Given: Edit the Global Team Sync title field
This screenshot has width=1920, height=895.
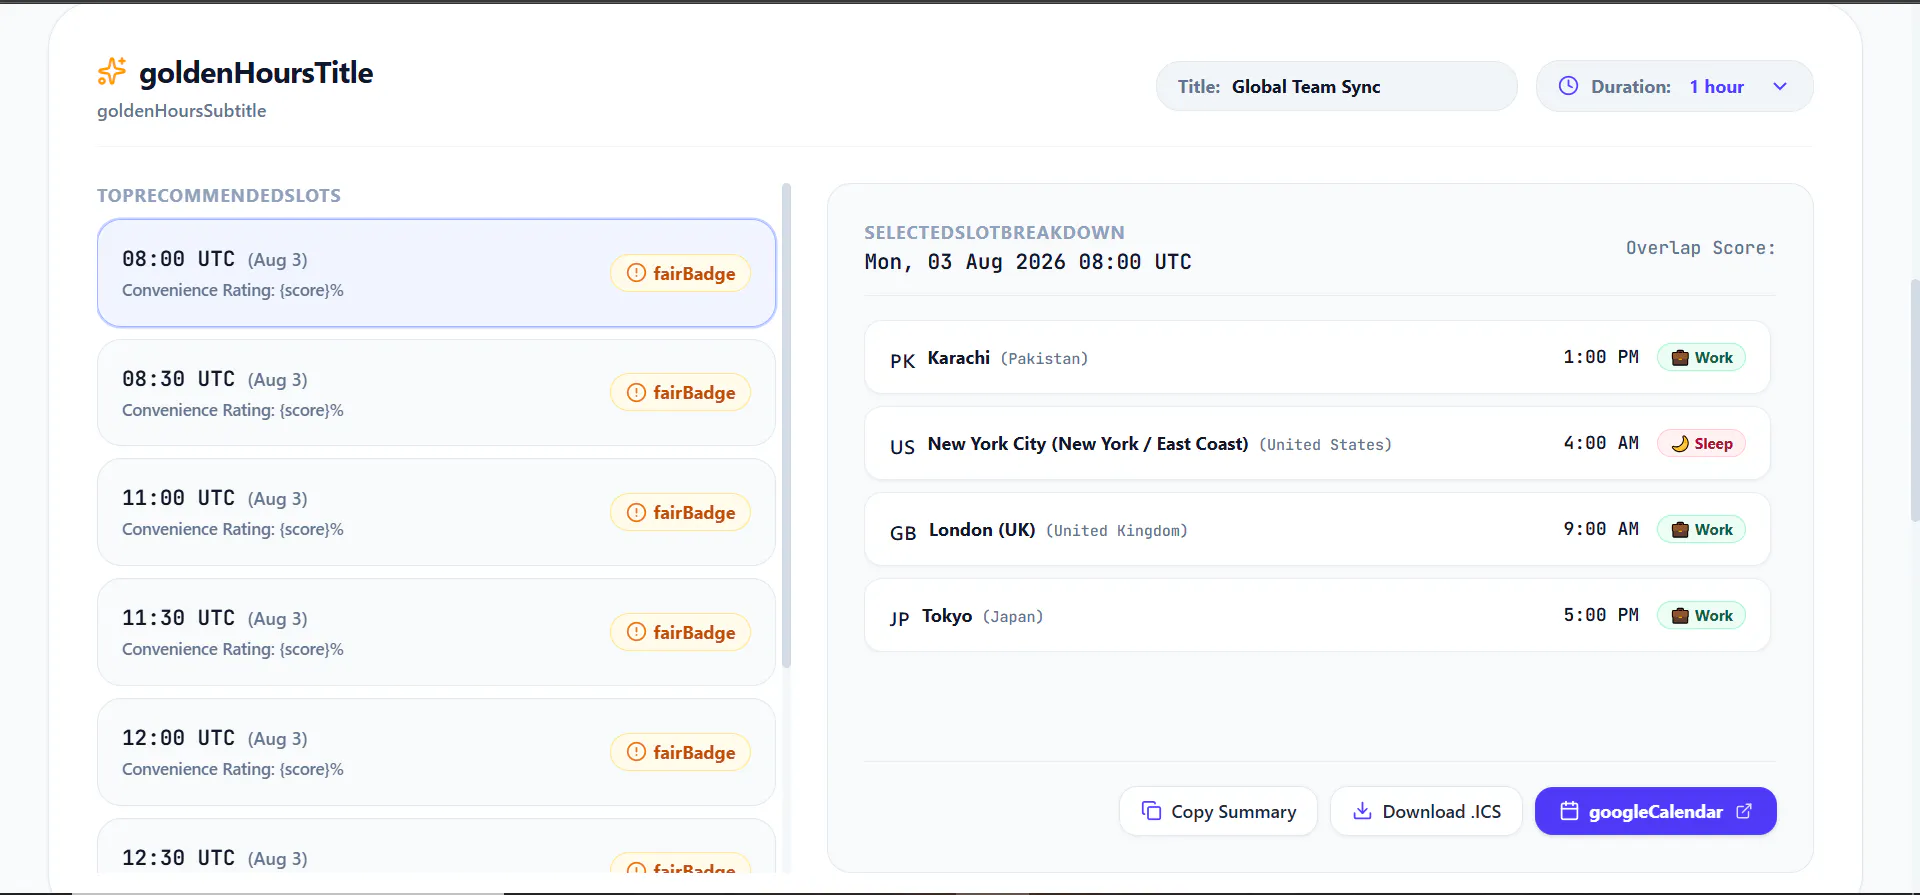Looking at the screenshot, I should [1336, 87].
